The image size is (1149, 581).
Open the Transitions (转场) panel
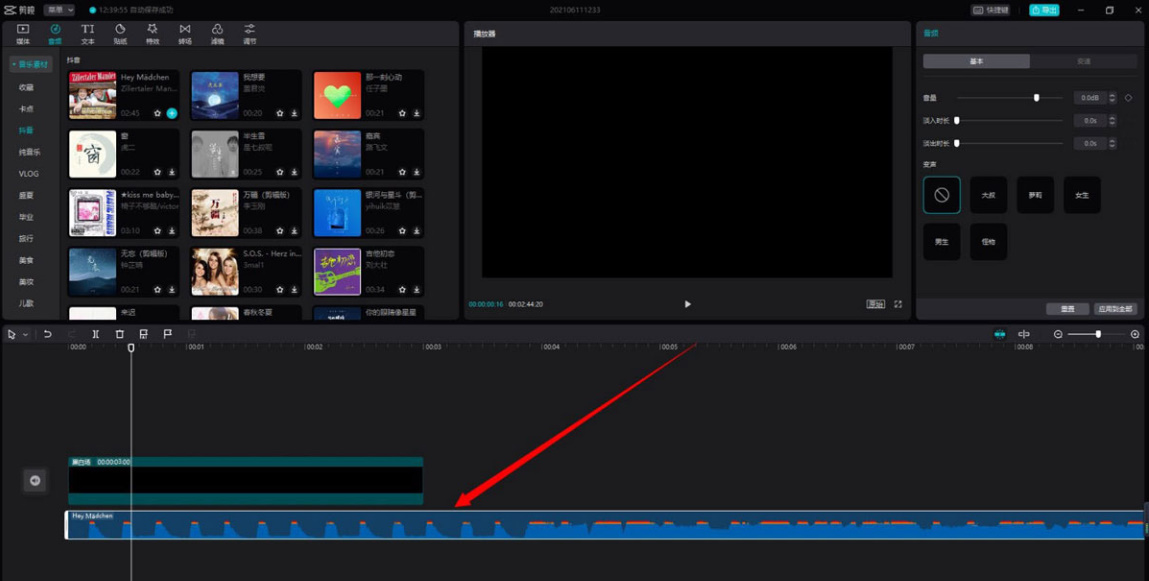(185, 34)
